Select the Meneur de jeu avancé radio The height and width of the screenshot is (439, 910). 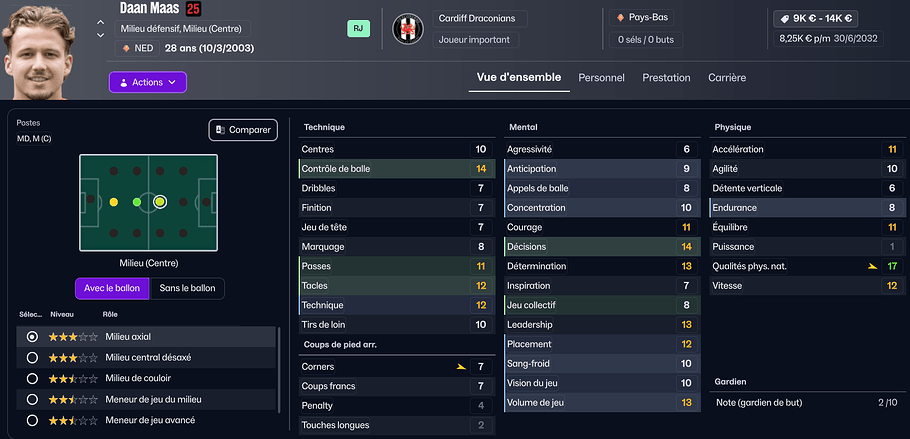click(x=32, y=420)
